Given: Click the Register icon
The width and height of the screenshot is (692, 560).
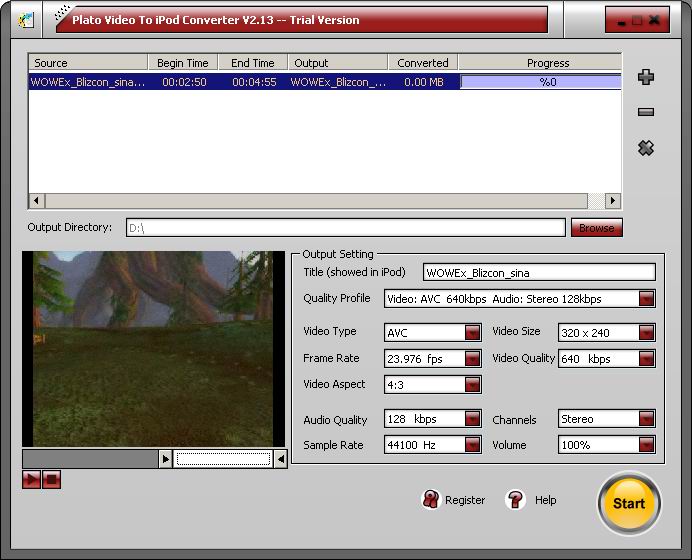Looking at the screenshot, I should coord(430,500).
